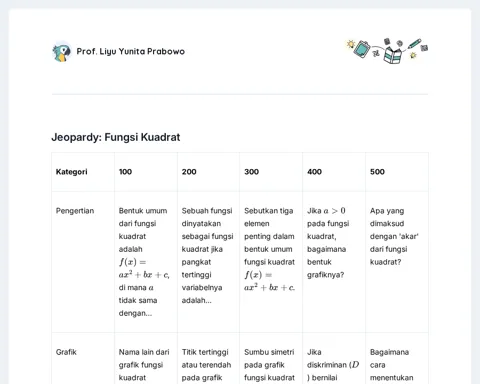The image size is (480, 384).
Task: Click the 'Jika a > 0' question cell
Action: pos(334,262)
